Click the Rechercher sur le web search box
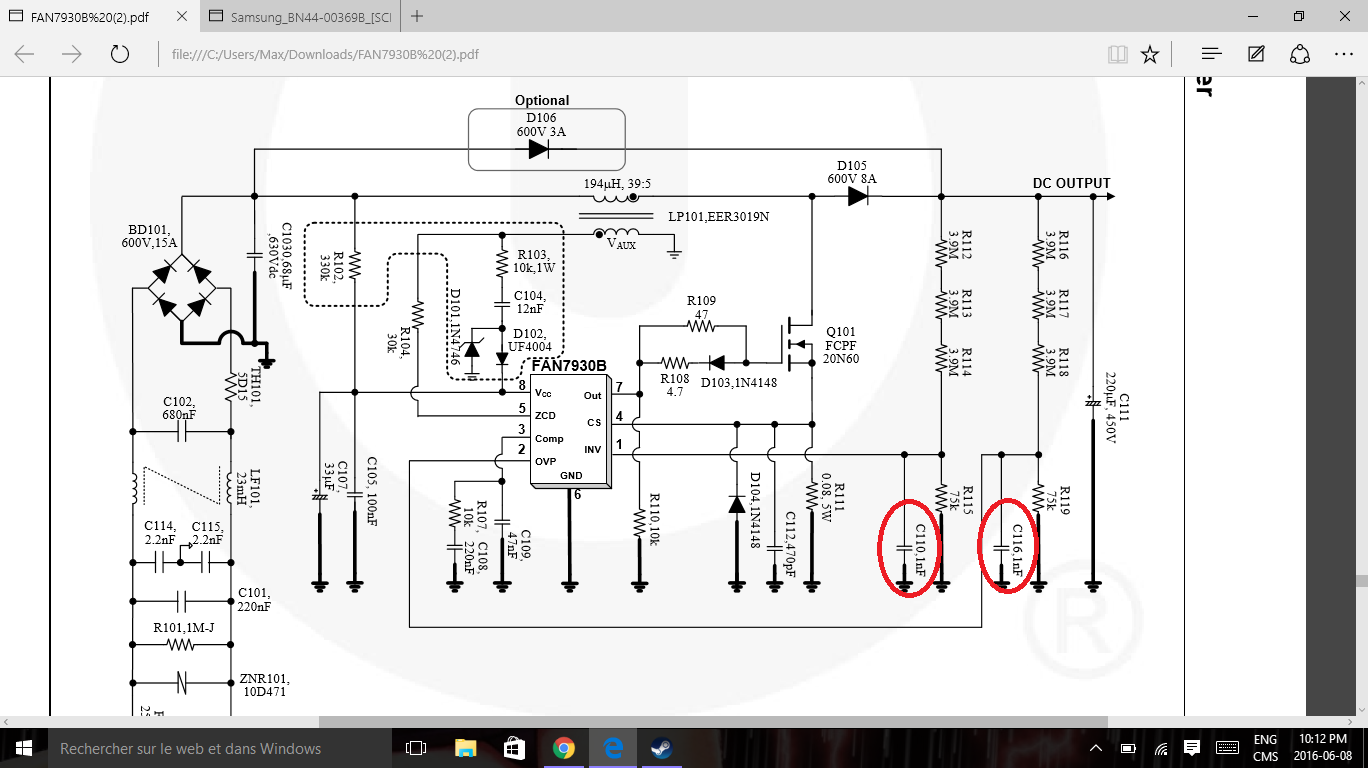This screenshot has height=768, width=1368. (x=220, y=748)
